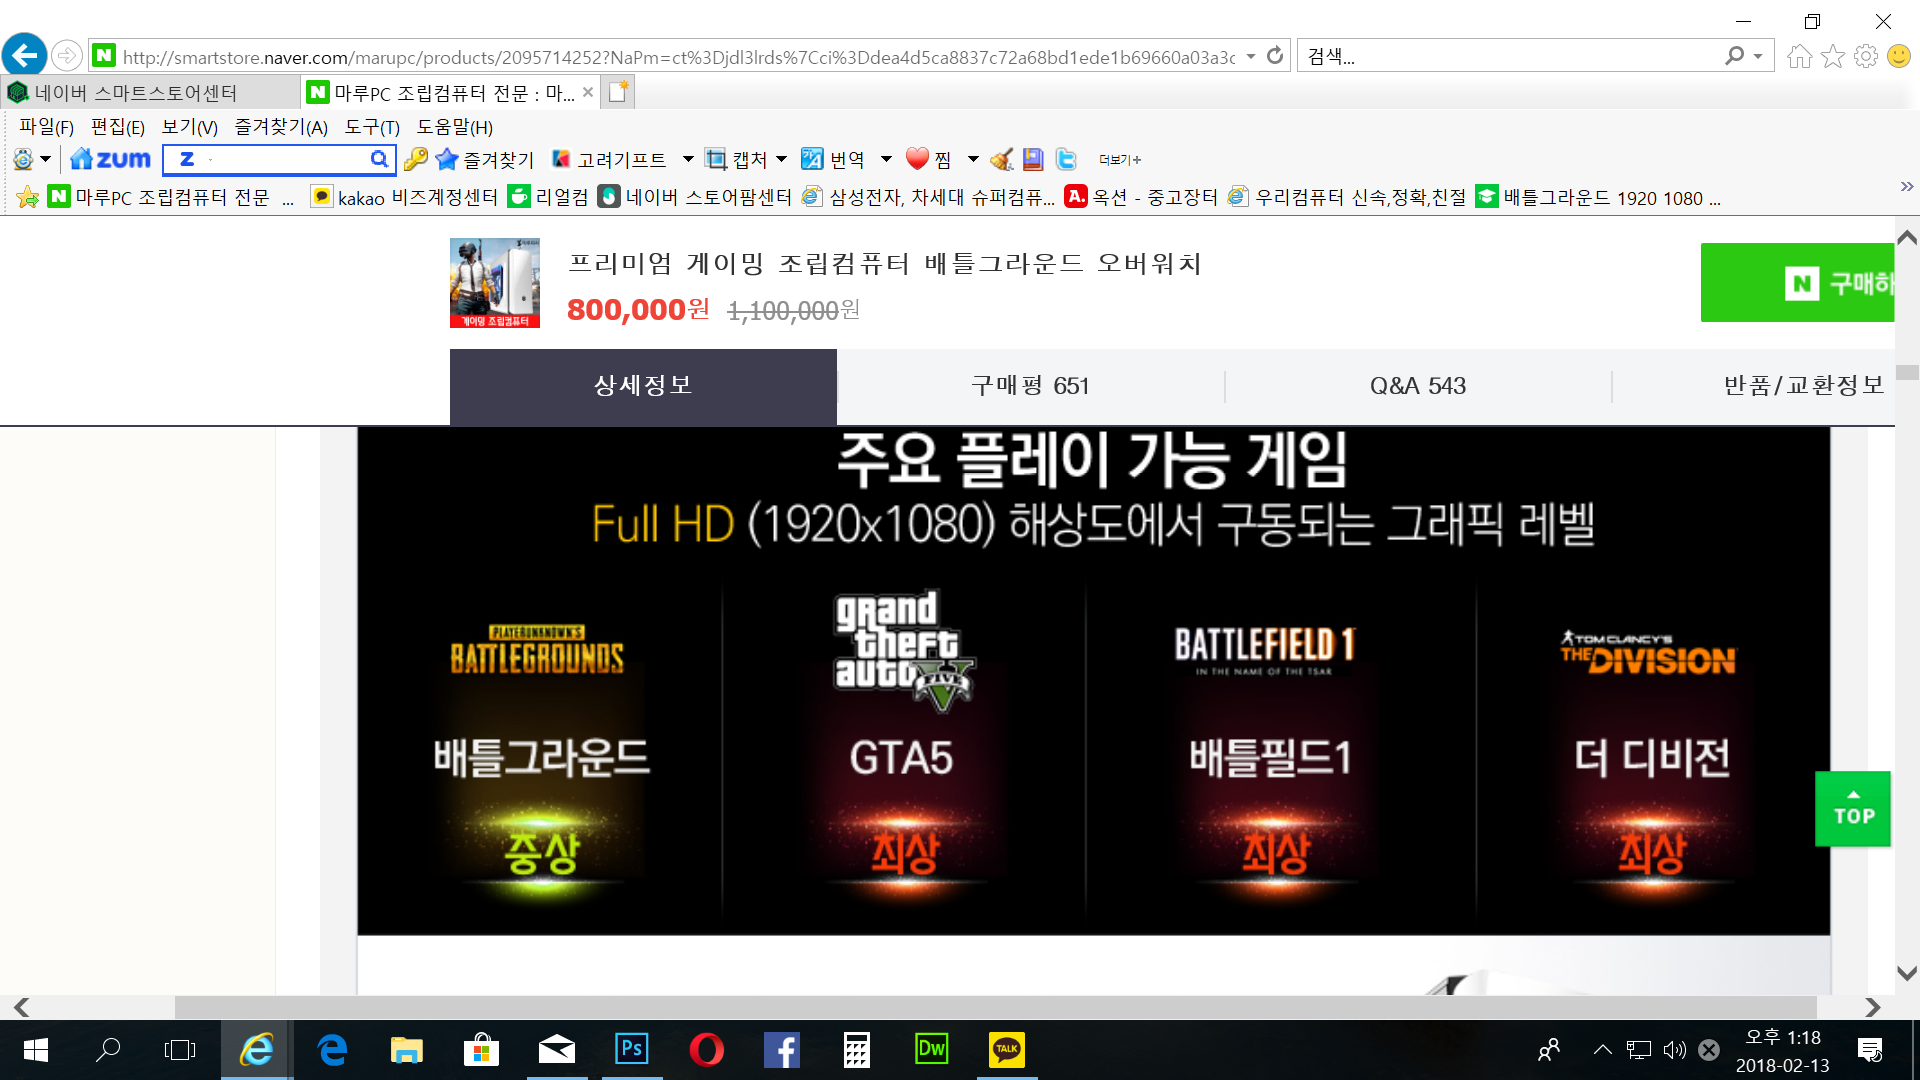Click the smiley feedback icon

pos(1899,57)
